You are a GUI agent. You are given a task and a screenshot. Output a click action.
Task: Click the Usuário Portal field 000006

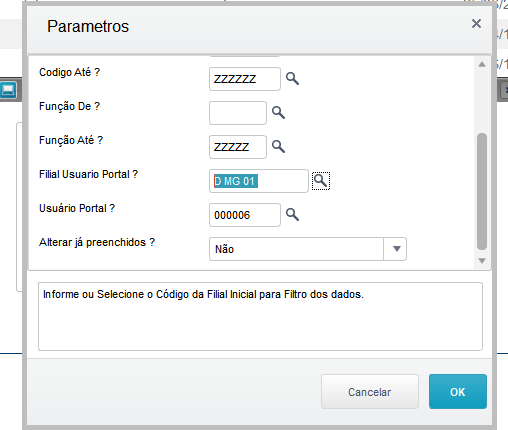point(245,215)
